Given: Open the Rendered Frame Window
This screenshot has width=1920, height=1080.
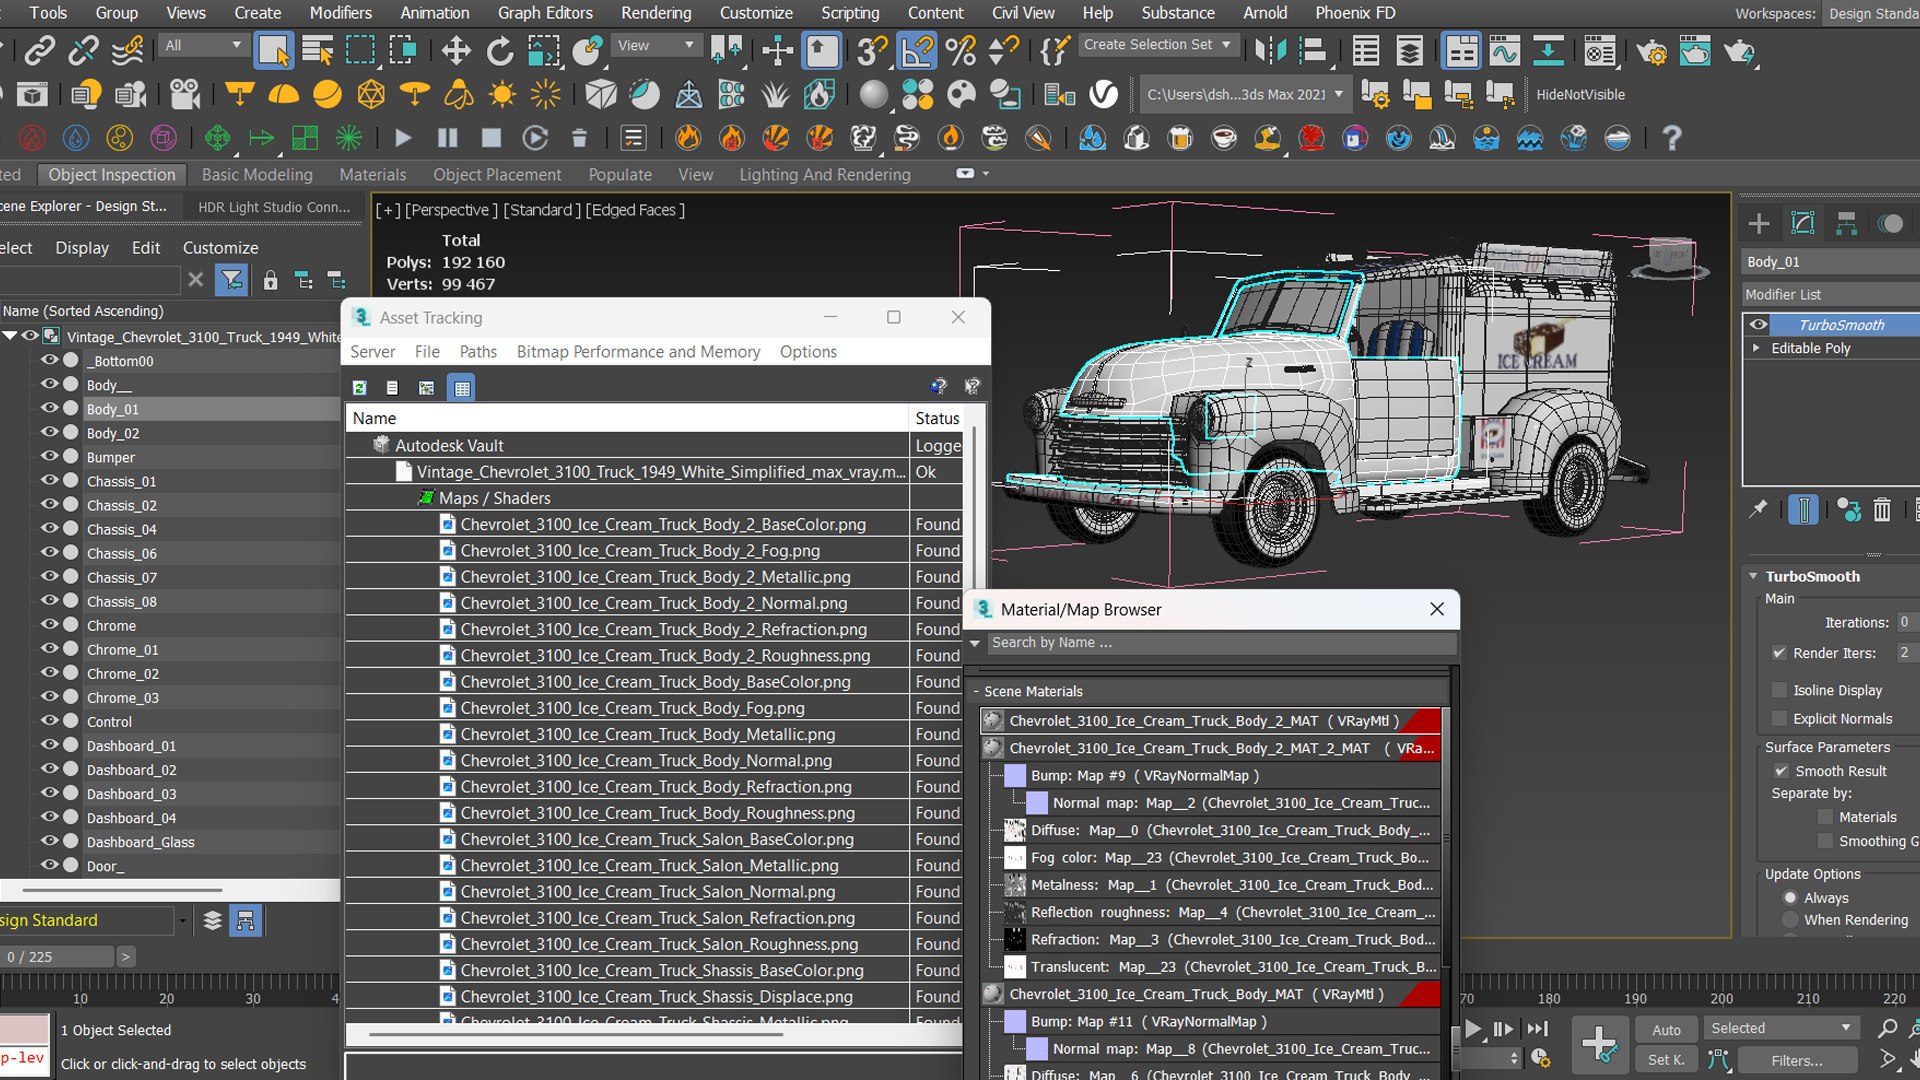Looking at the screenshot, I should click(x=1695, y=50).
